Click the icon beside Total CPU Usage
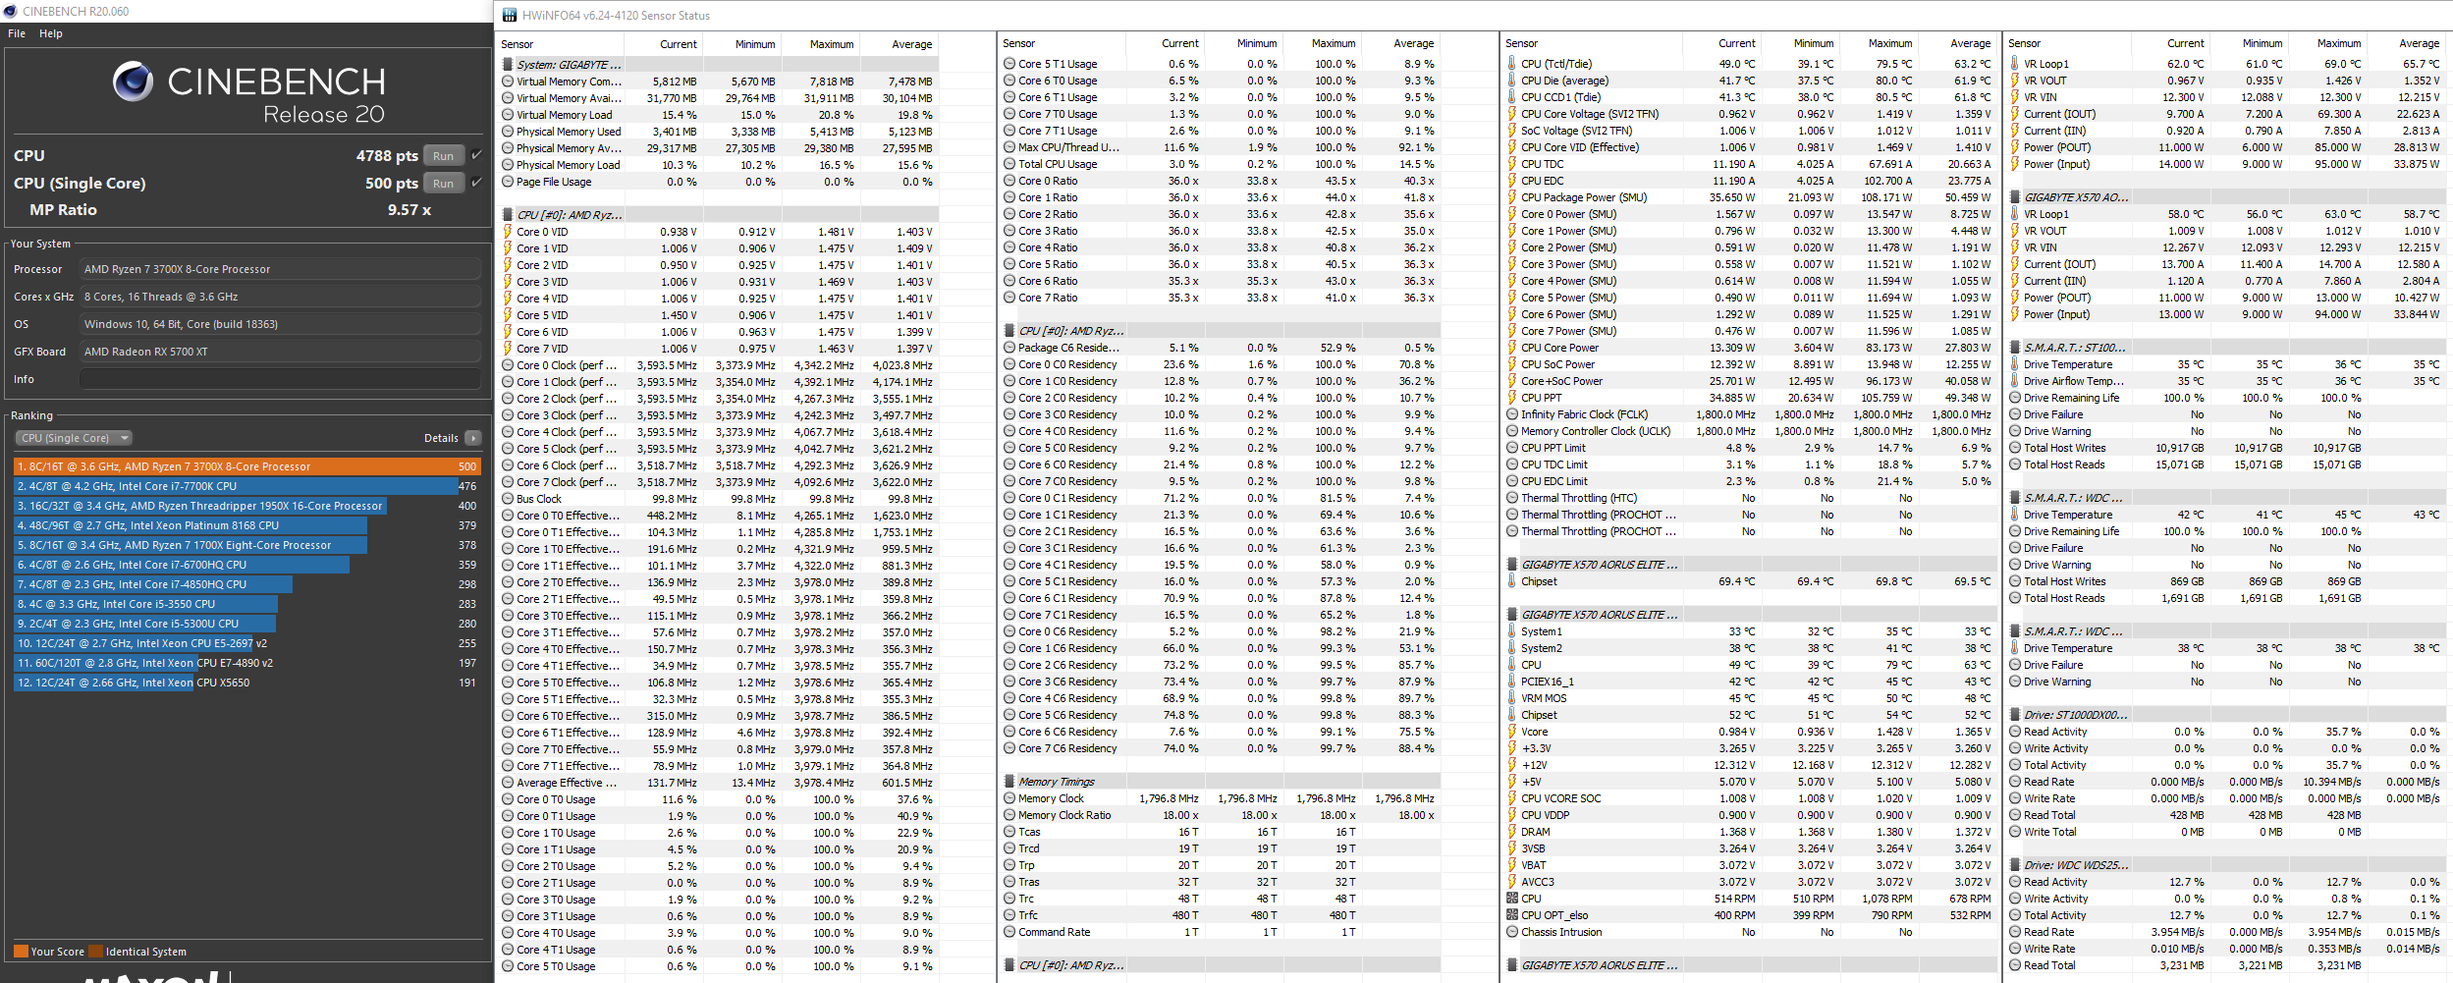Image resolution: width=2453 pixels, height=983 pixels. click(x=1010, y=164)
